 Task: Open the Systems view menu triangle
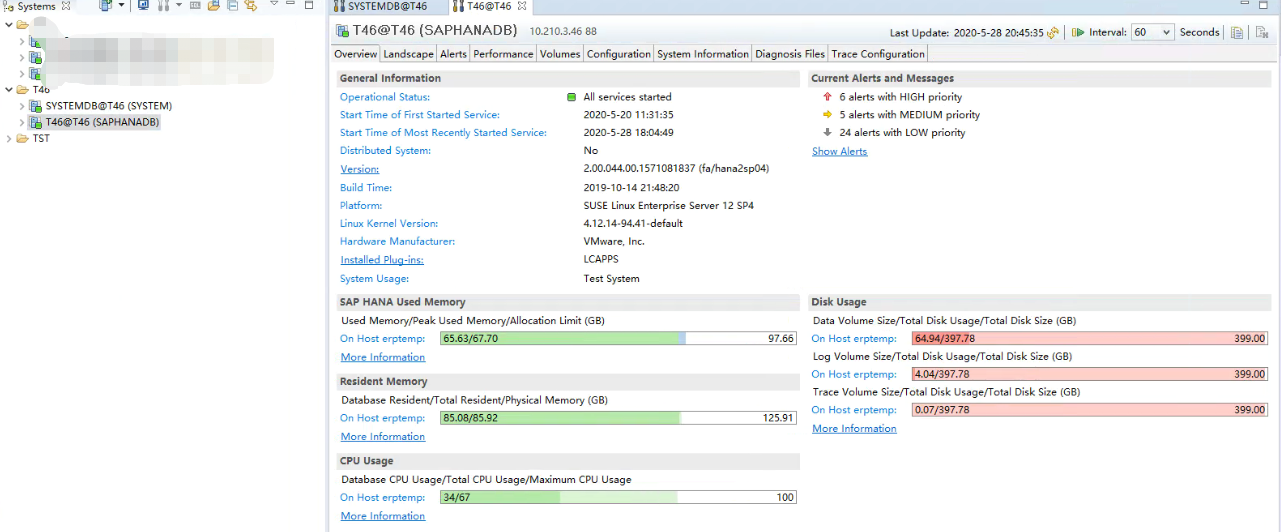[x=274, y=3]
